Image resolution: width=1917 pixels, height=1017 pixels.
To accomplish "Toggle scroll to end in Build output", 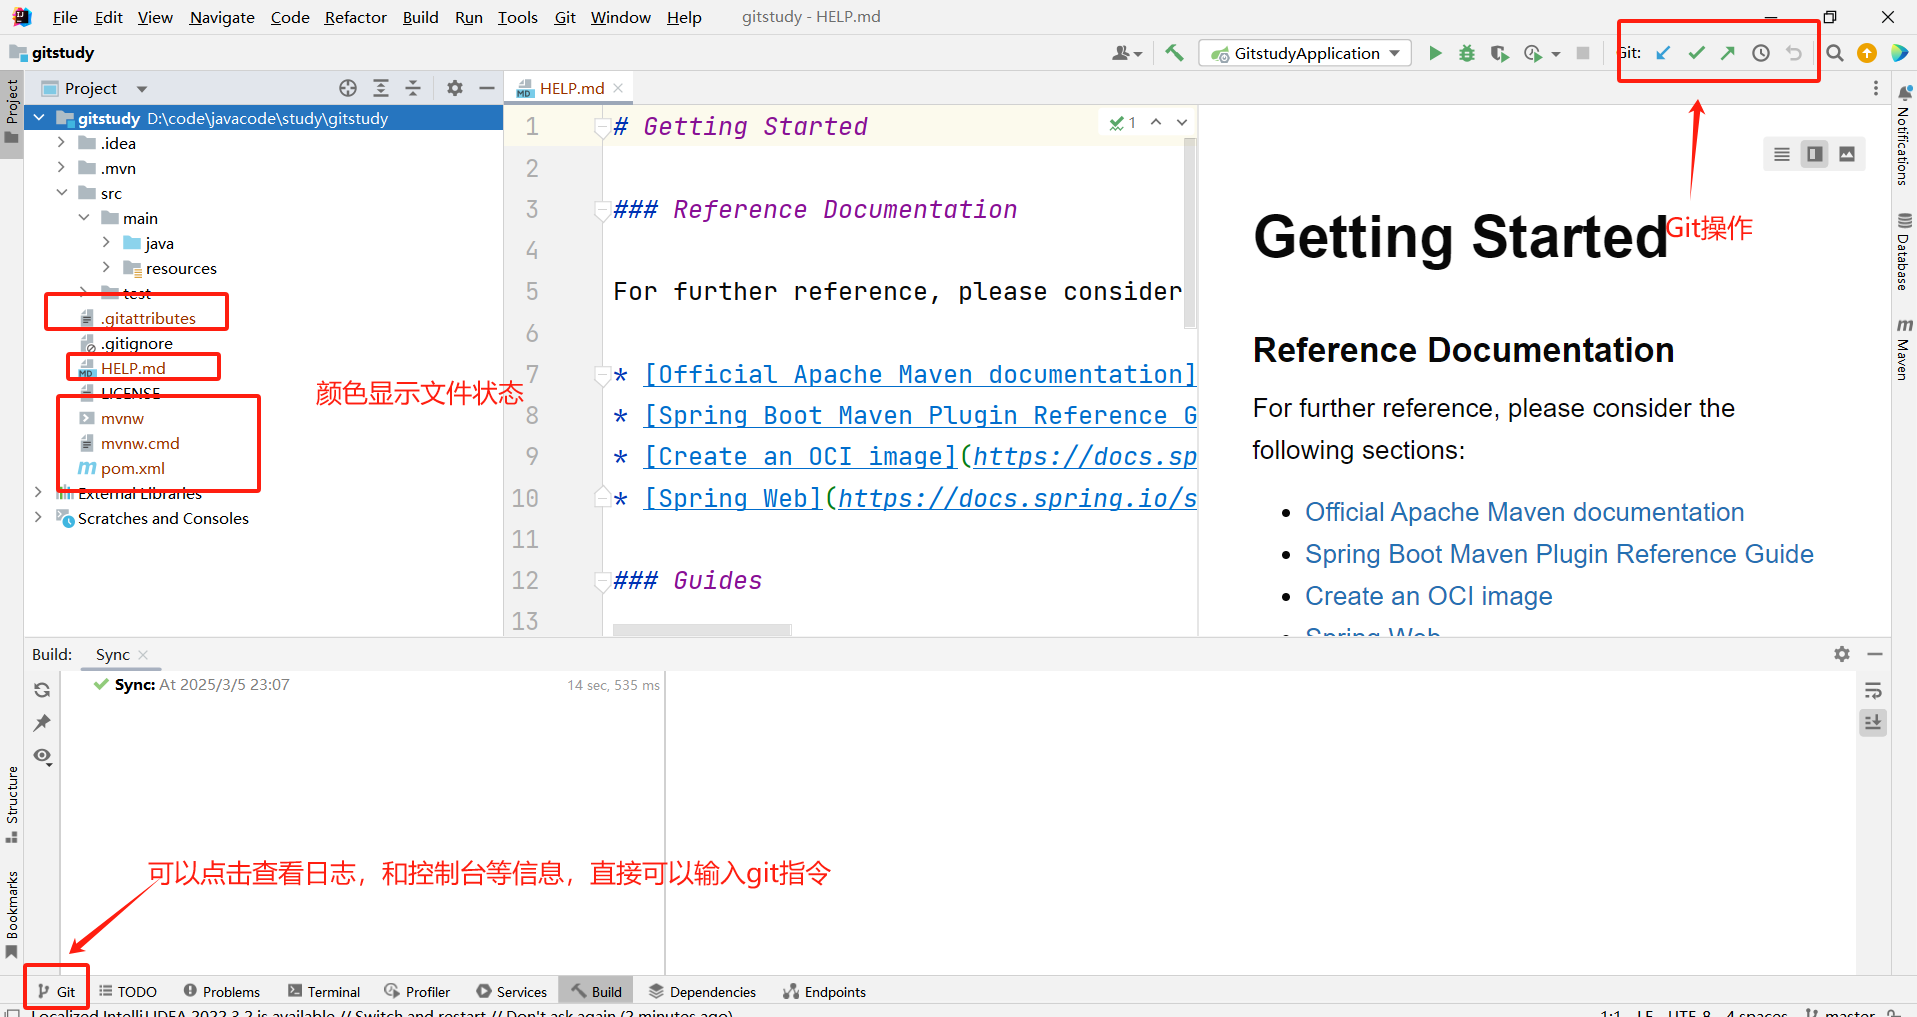I will coord(1873,722).
